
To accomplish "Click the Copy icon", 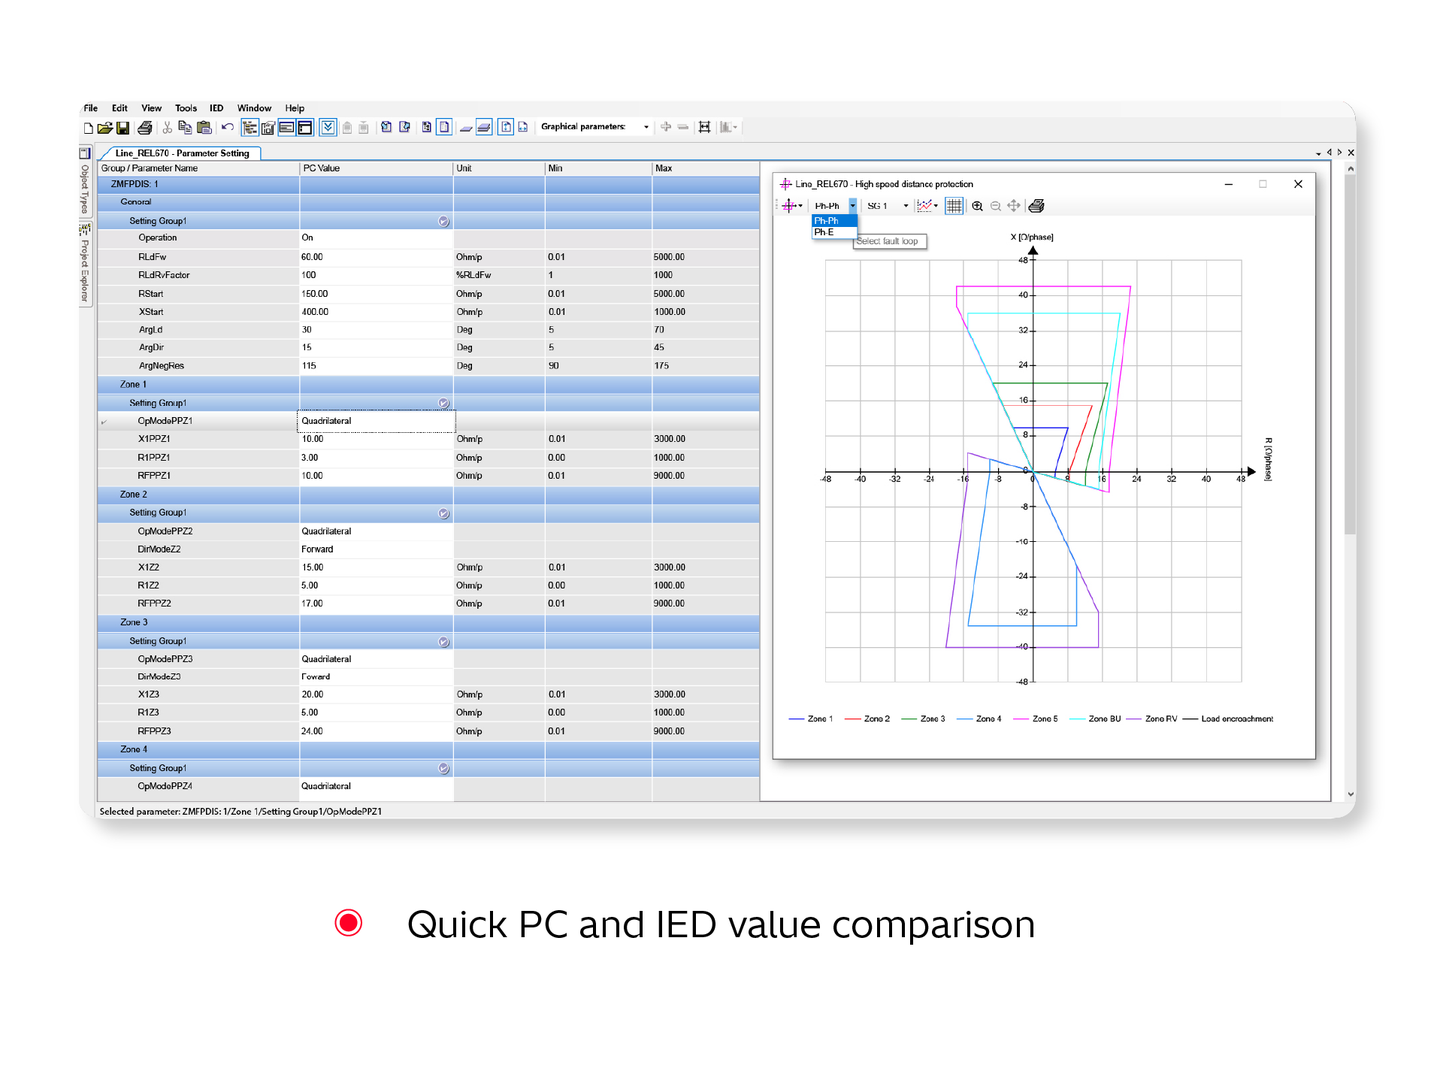I will [185, 128].
